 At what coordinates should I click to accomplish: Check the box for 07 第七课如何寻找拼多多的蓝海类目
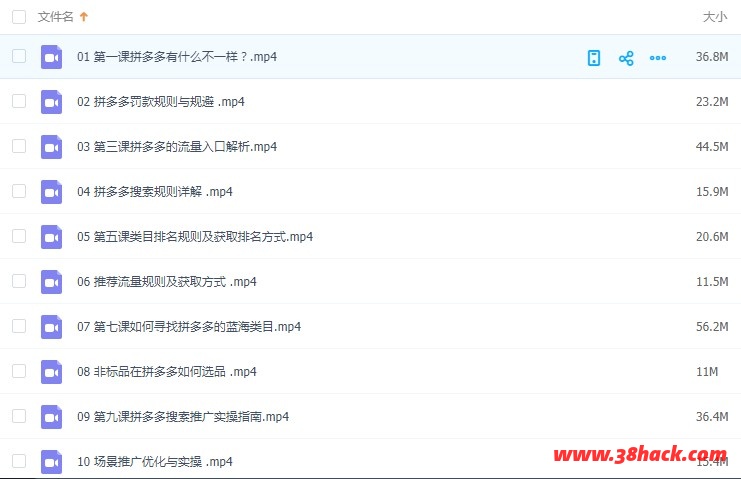[19, 326]
